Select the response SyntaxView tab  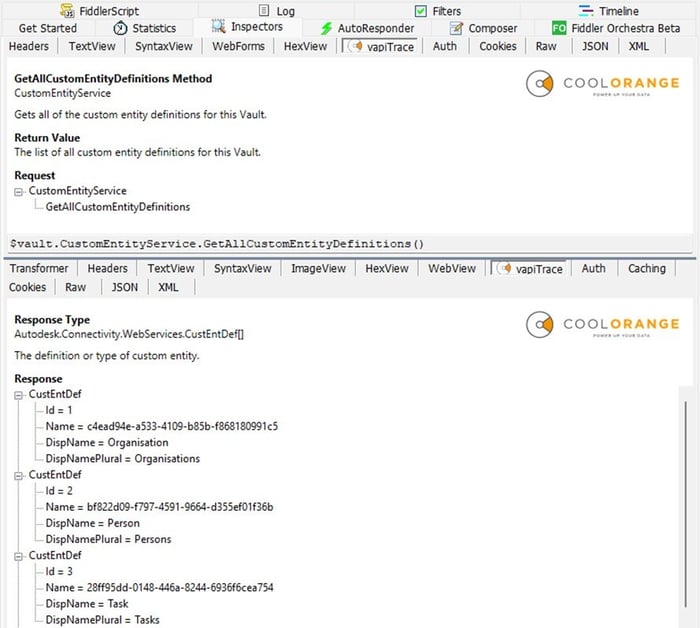(x=242, y=268)
